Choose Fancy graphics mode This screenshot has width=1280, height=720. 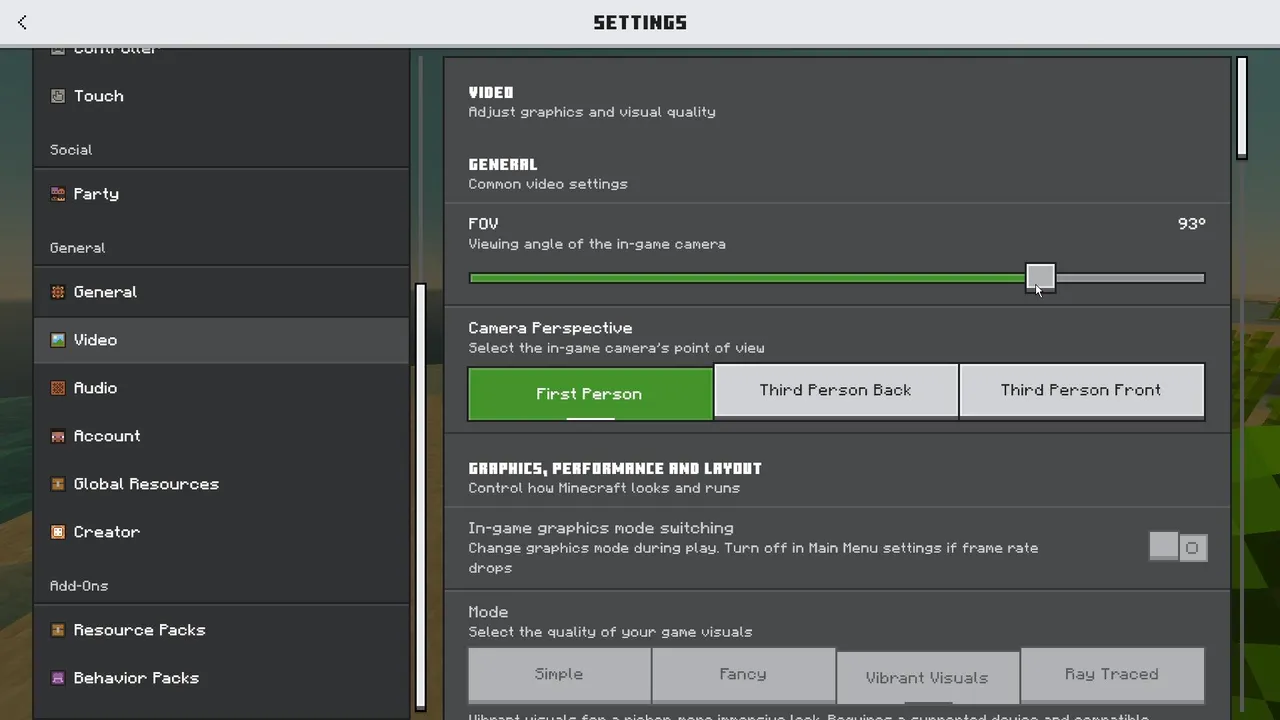click(x=743, y=675)
